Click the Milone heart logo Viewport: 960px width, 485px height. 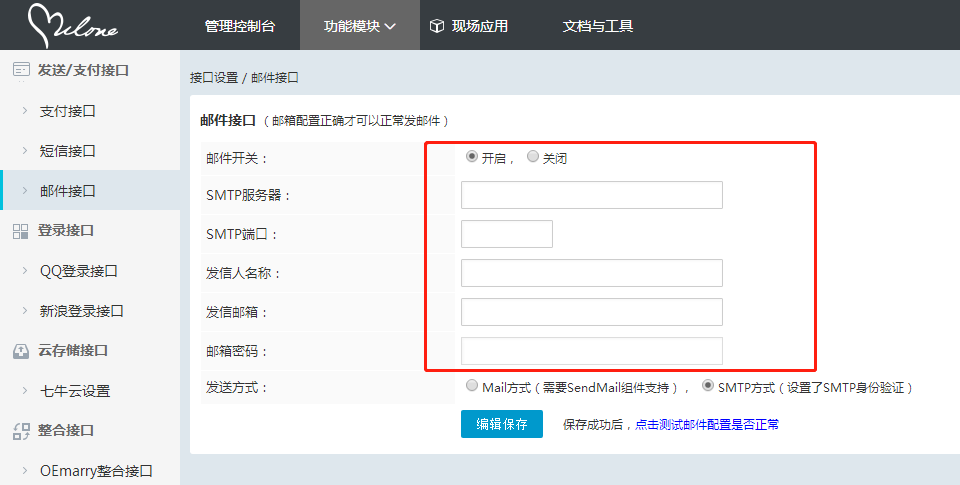72,25
